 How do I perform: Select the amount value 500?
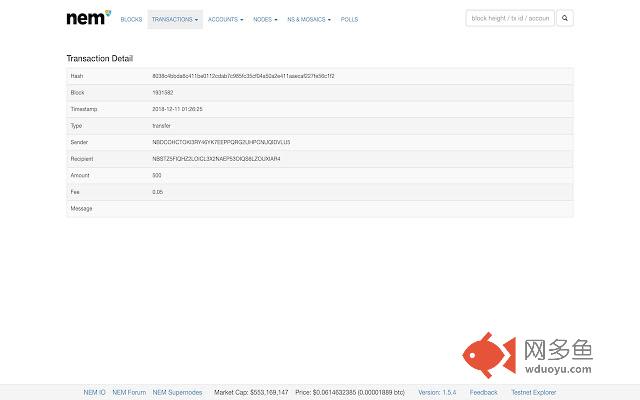click(x=157, y=175)
